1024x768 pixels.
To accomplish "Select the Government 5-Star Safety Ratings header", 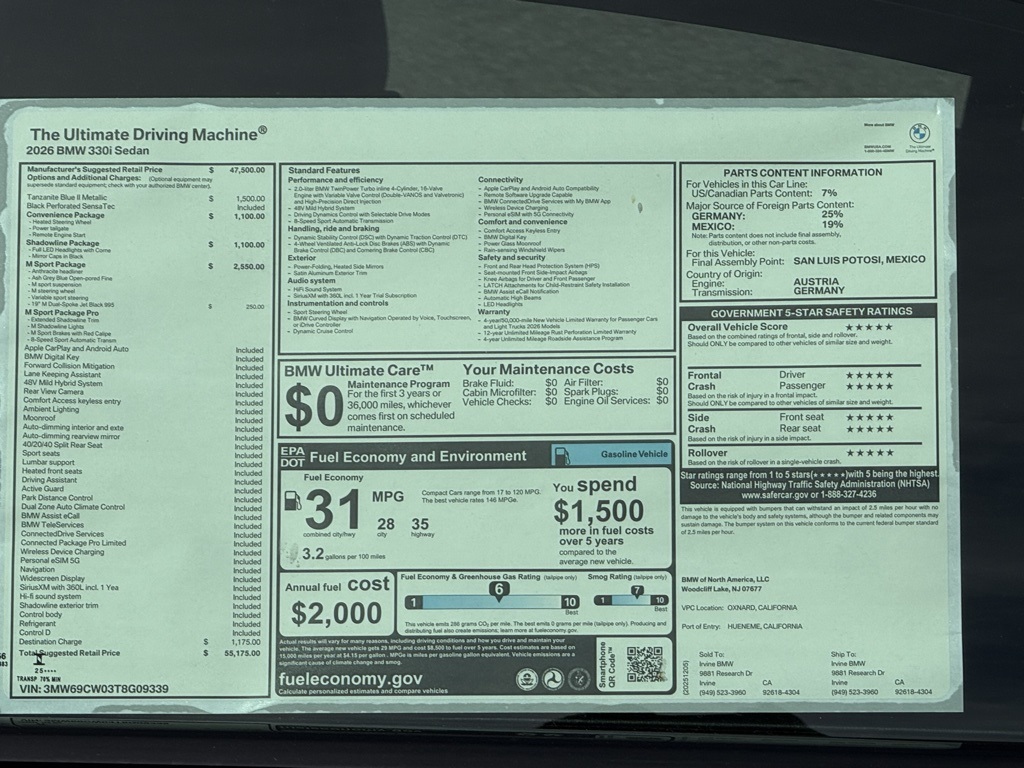I will [x=808, y=311].
